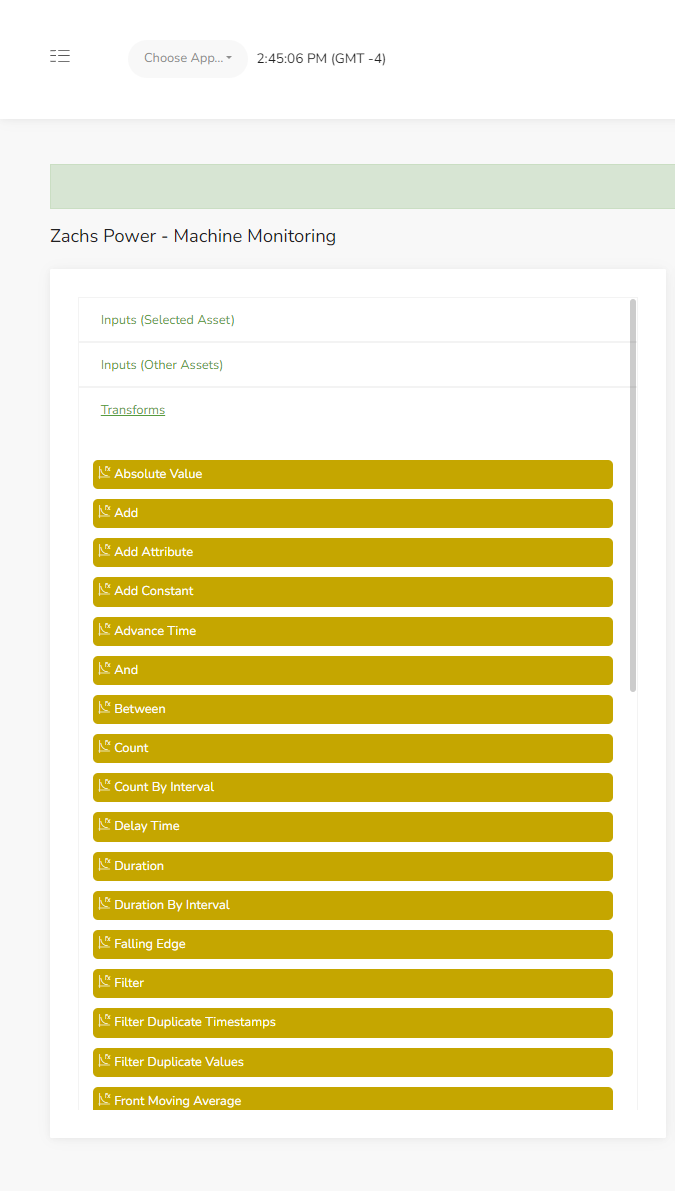
Task: Click the Duration By Interval icon
Action: click(x=105, y=904)
